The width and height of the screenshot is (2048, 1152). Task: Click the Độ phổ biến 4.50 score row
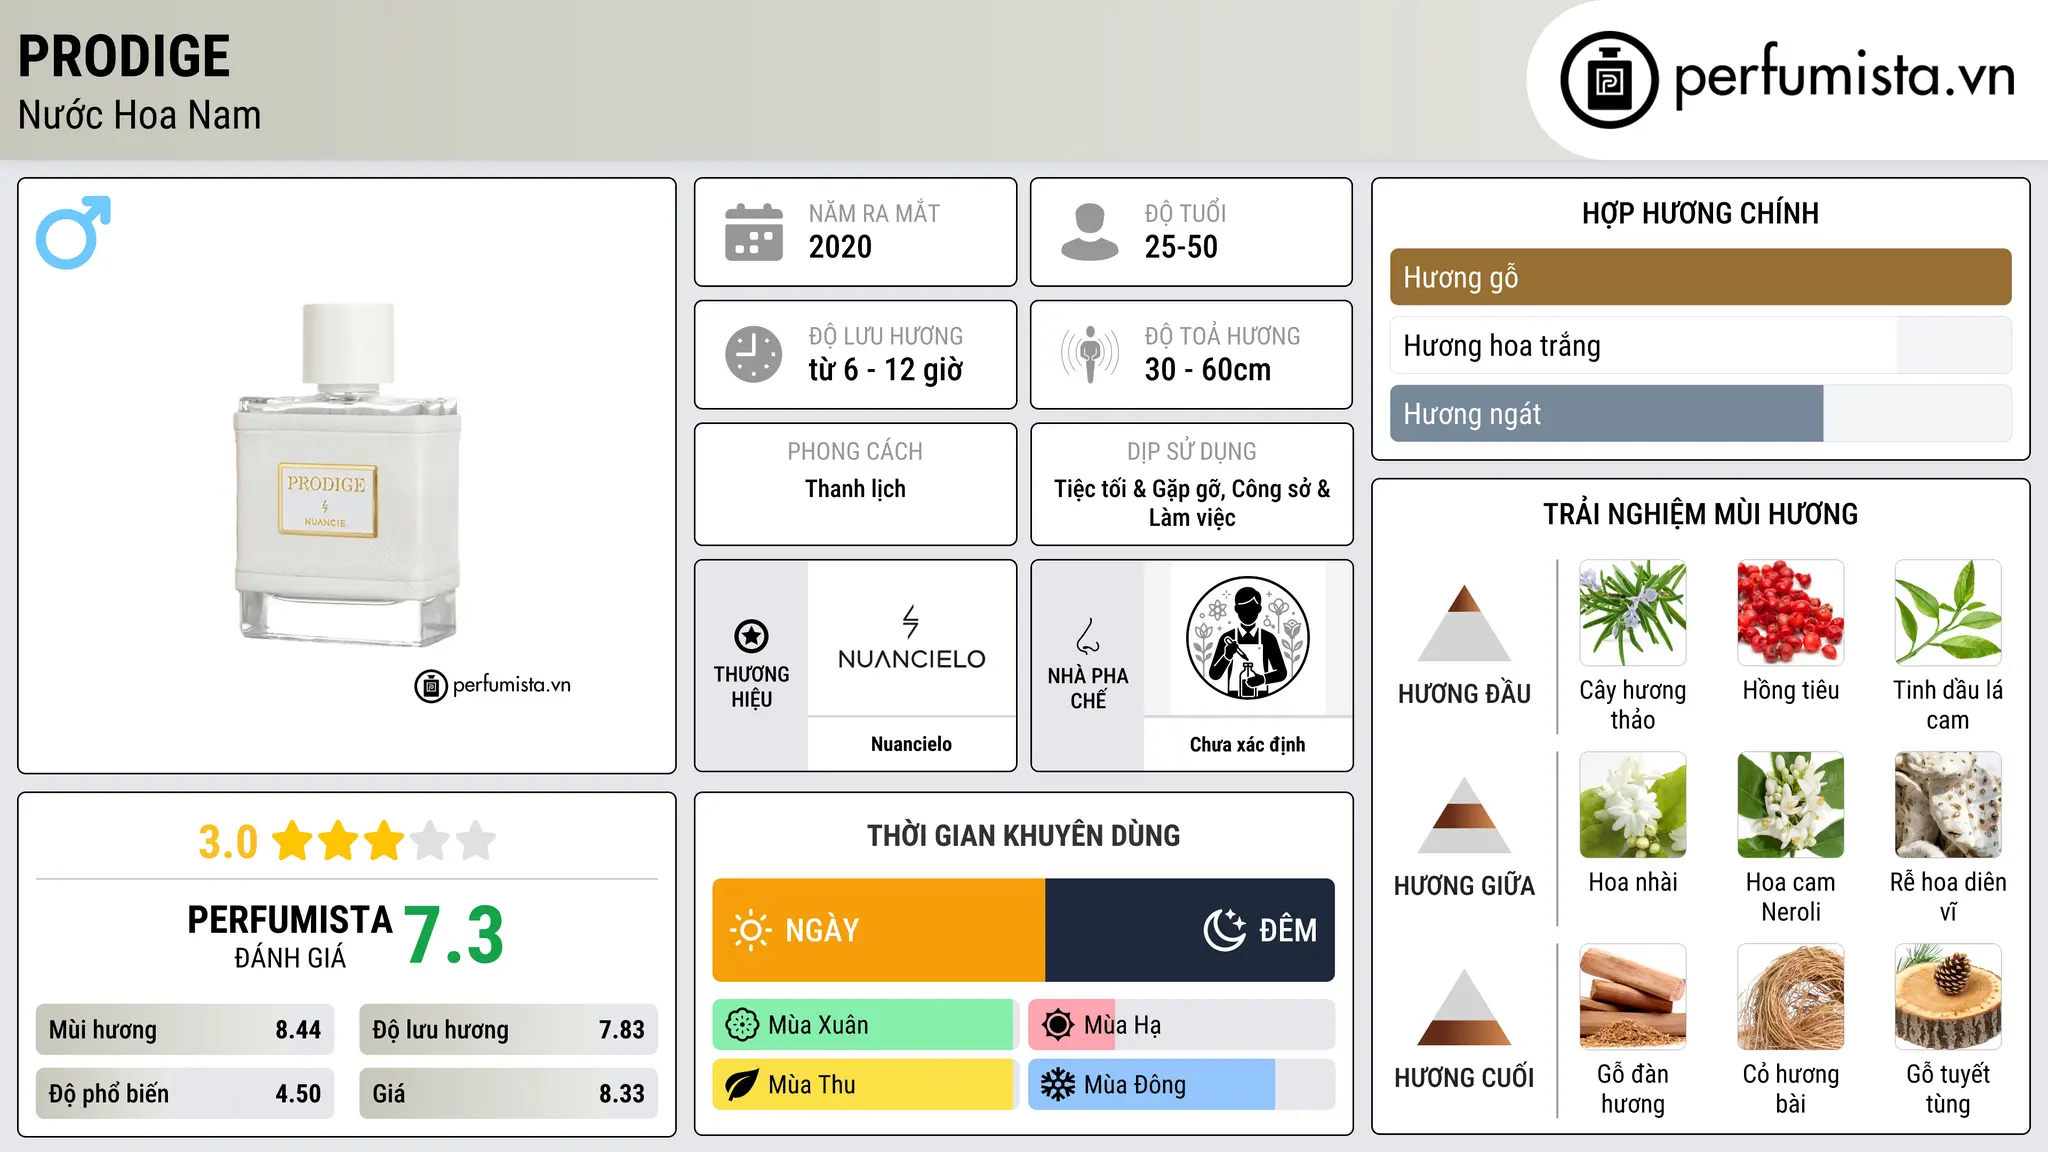tap(185, 1094)
